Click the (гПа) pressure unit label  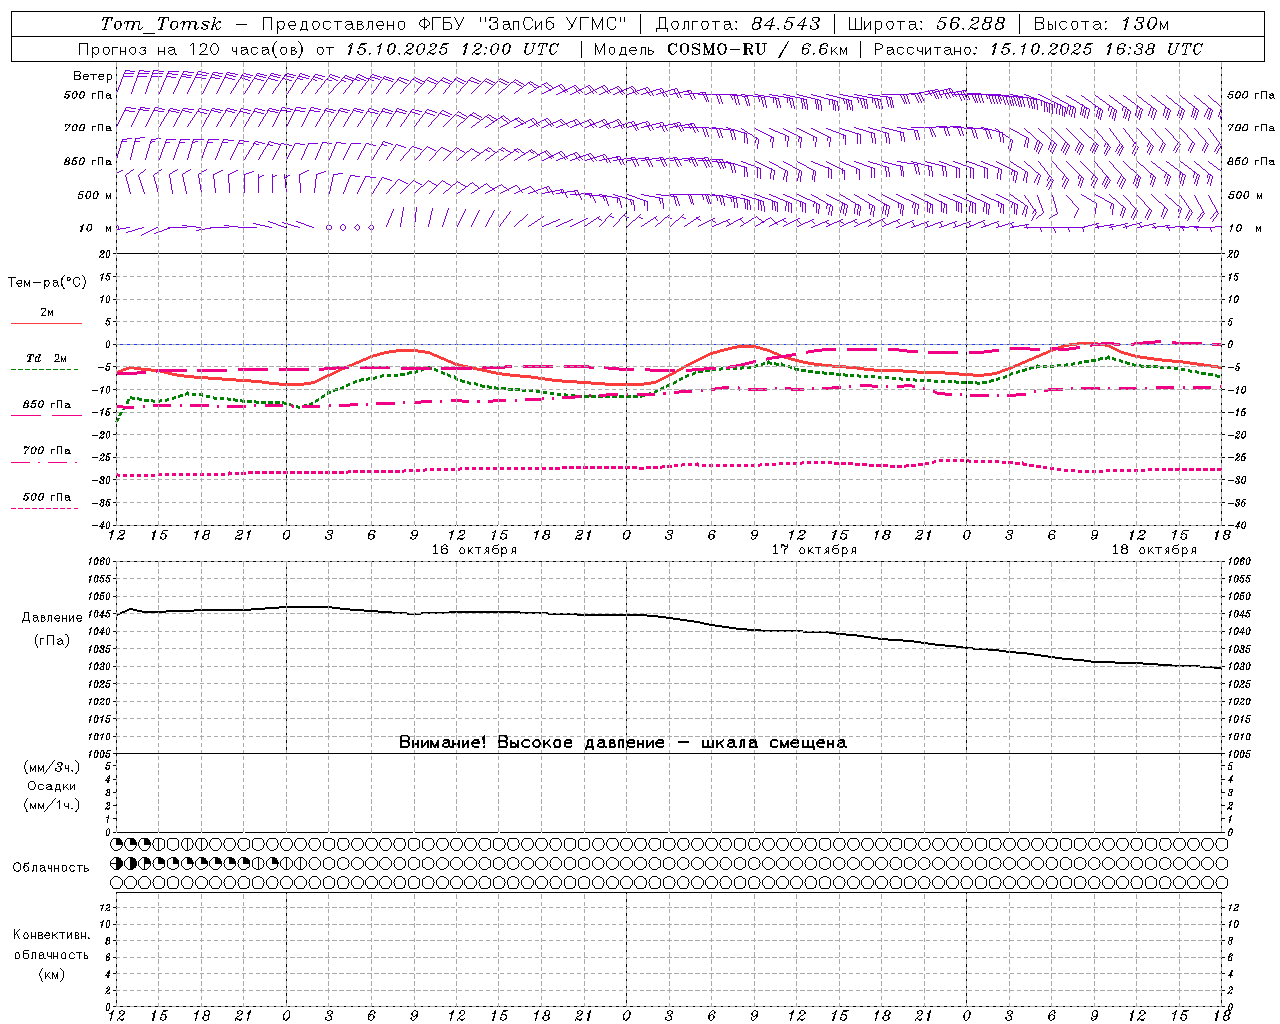click(52, 641)
